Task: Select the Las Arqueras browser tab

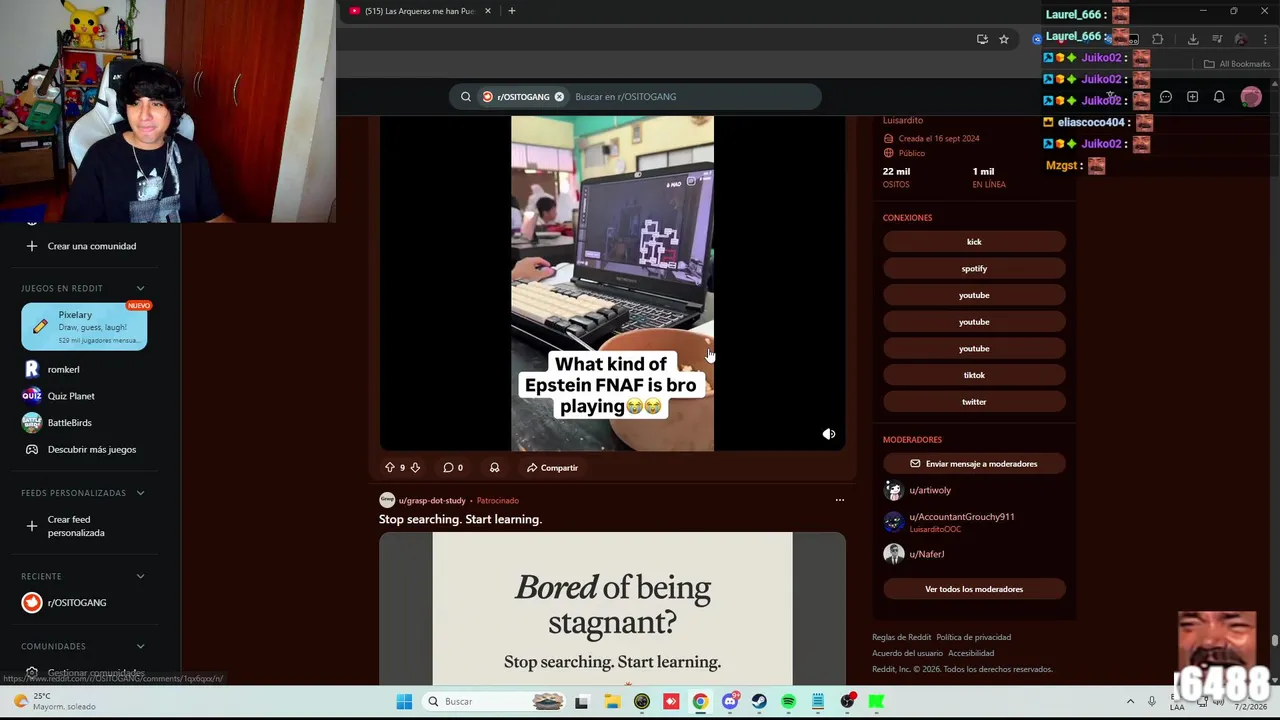Action: [418, 11]
